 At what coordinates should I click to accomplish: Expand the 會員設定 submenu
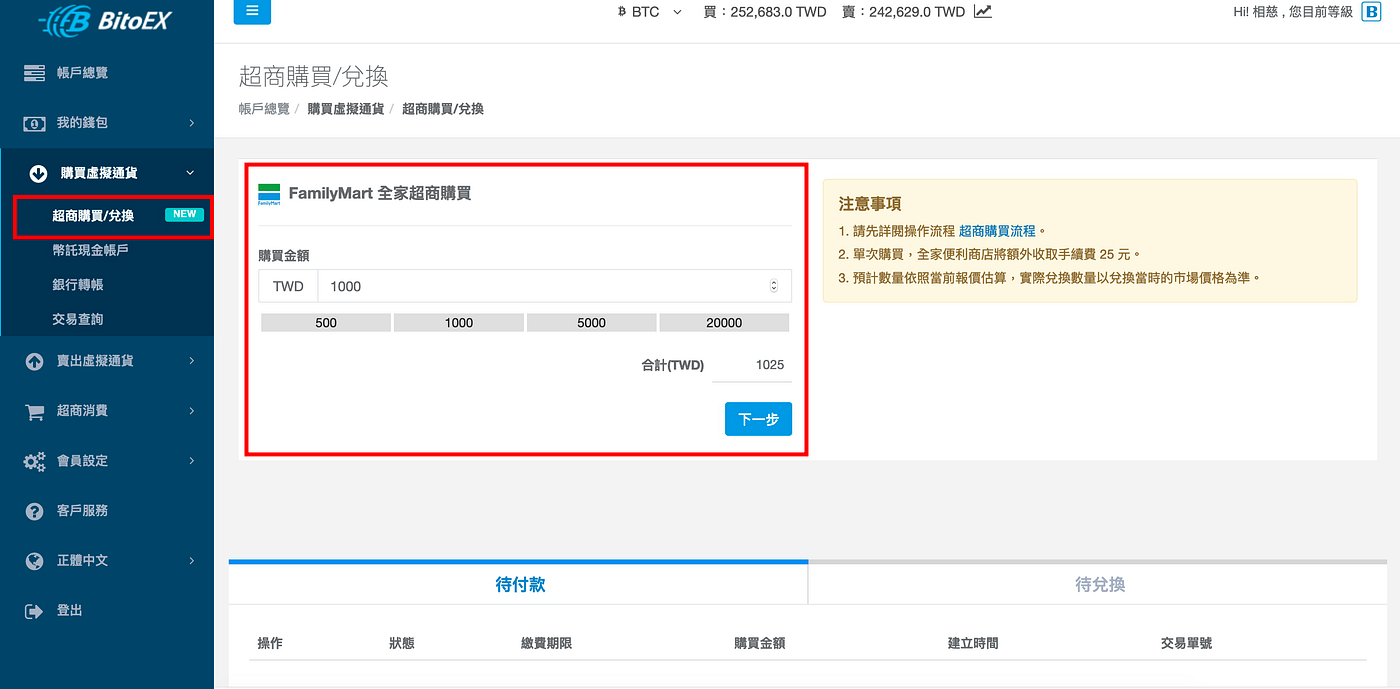click(191, 461)
